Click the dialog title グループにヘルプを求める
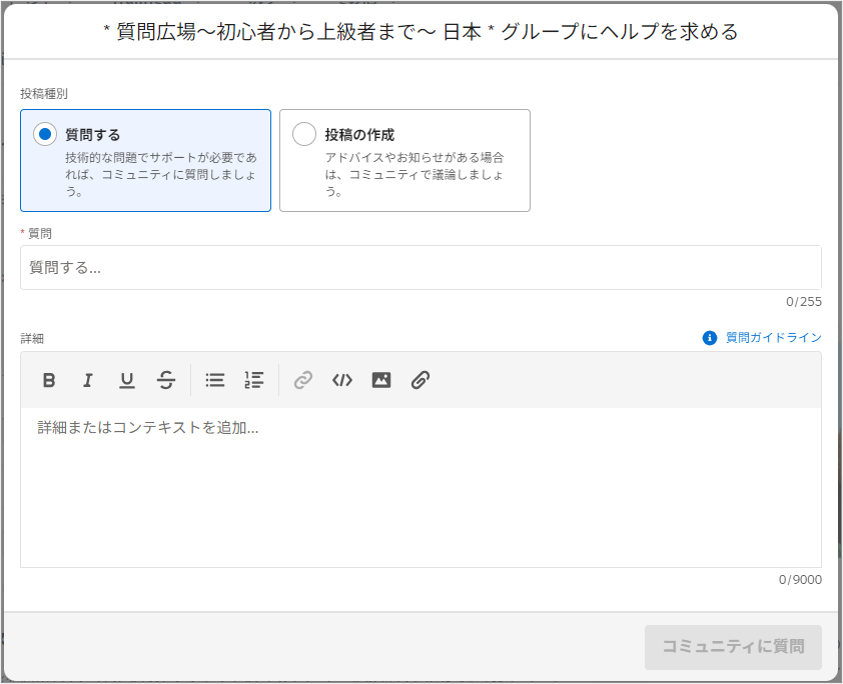This screenshot has height=684, width=843. [421, 32]
